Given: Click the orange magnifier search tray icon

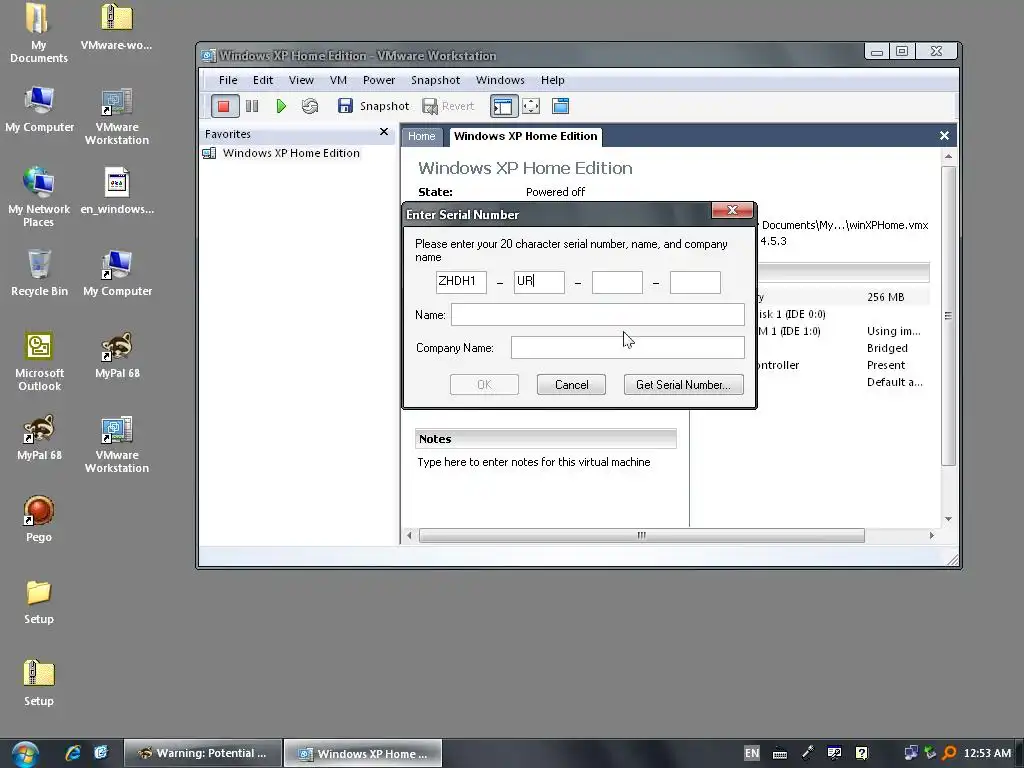Looking at the screenshot, I should [x=950, y=753].
